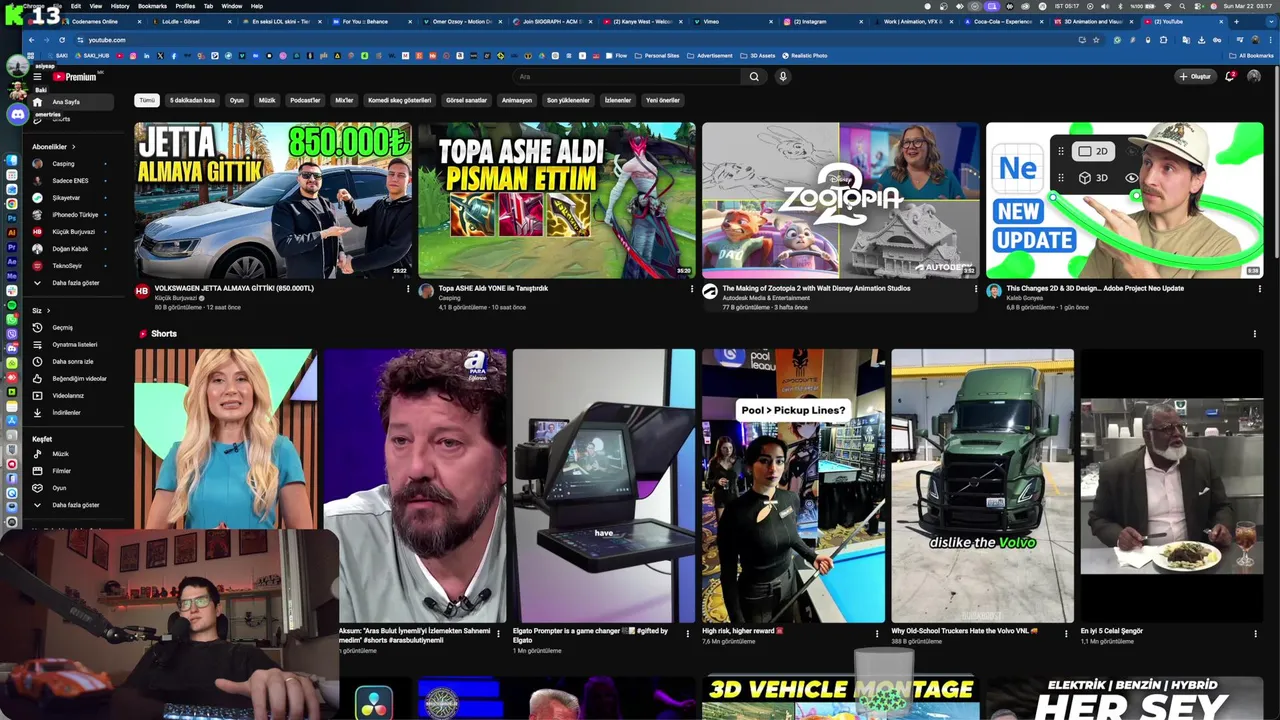Open the Casping subscription channel

pos(72,164)
